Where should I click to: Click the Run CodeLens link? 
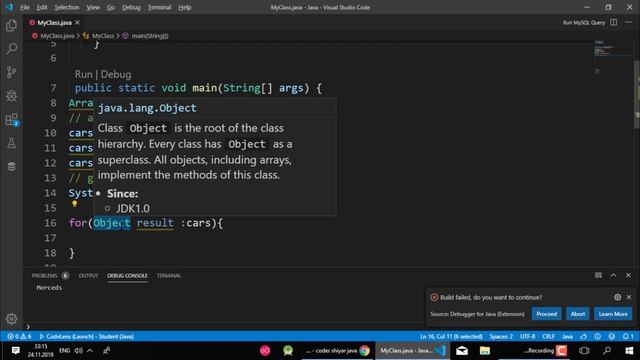tap(84, 74)
